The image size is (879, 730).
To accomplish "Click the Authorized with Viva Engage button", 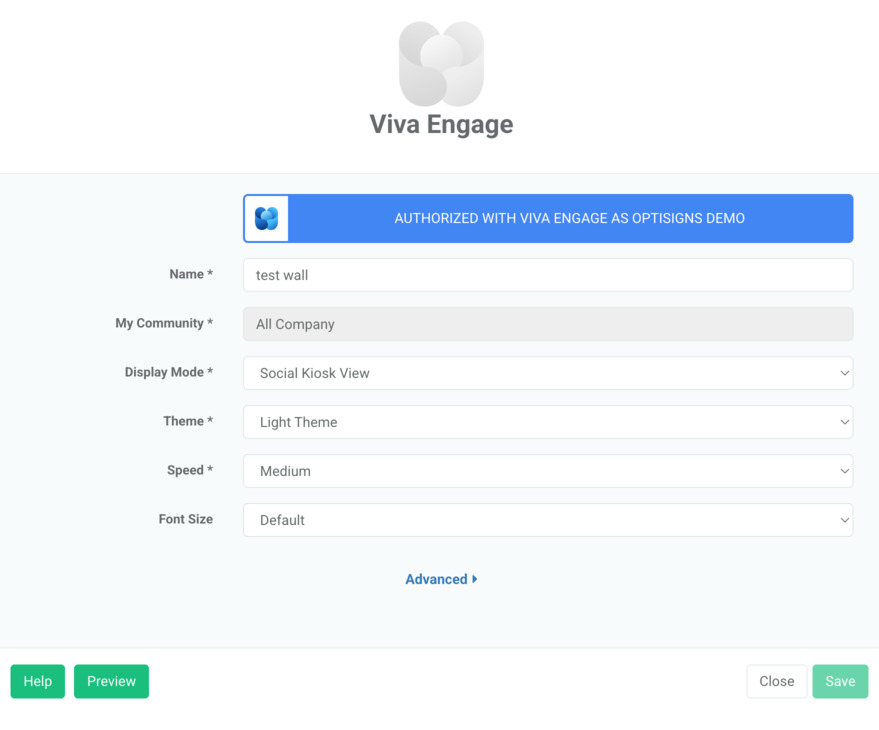I will point(548,219).
